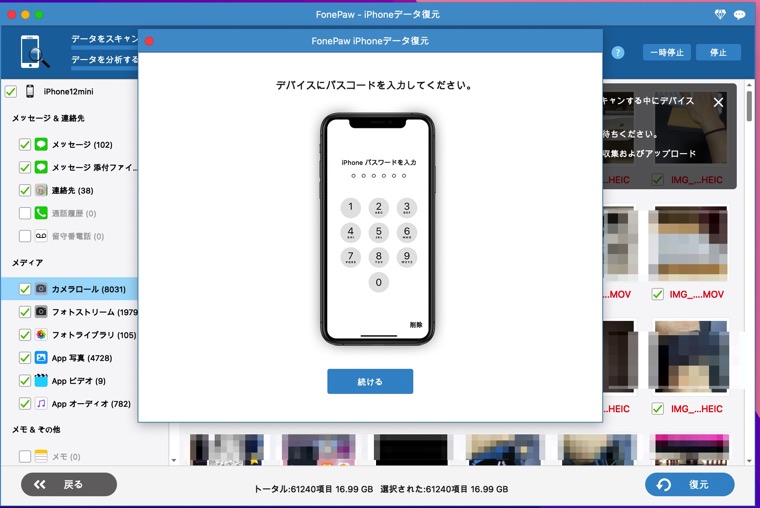Check the 通話履歴 (0) checkbox

tap(25, 213)
